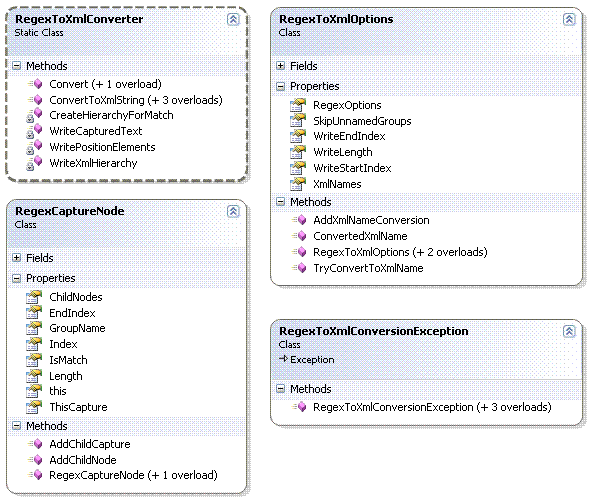Click the WriteEndIndex property icon
The width and height of the screenshot is (600, 500).
click(298, 136)
